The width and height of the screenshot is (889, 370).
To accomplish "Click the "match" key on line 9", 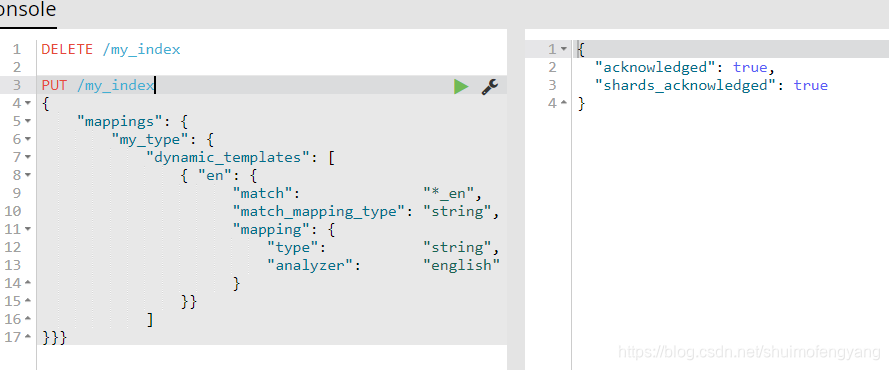I will tap(262, 193).
